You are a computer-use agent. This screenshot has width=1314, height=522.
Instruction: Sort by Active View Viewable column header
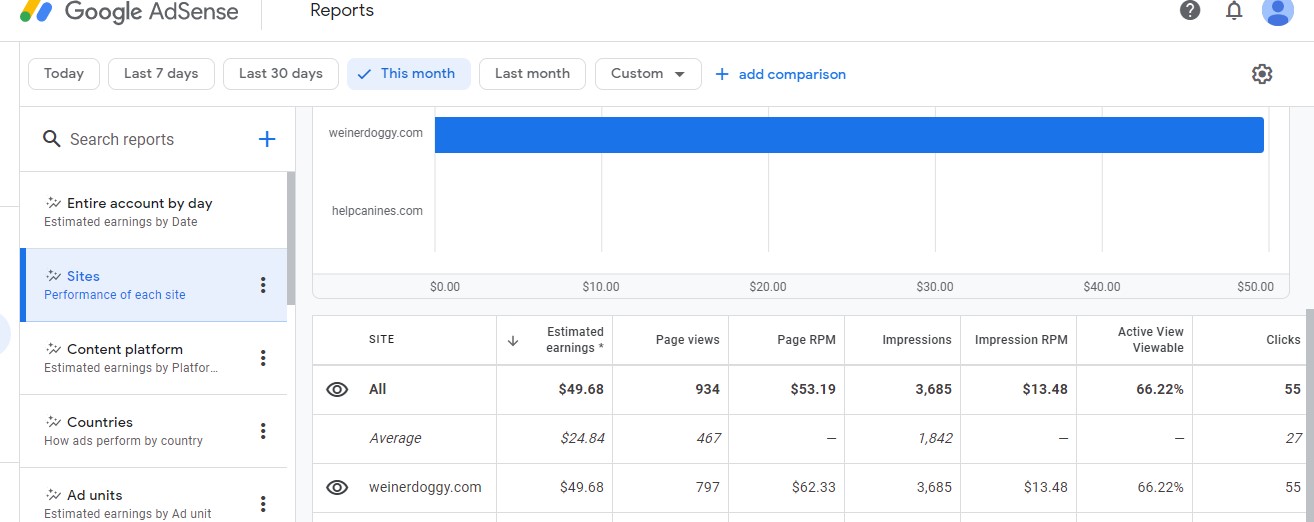pyautogui.click(x=1151, y=340)
